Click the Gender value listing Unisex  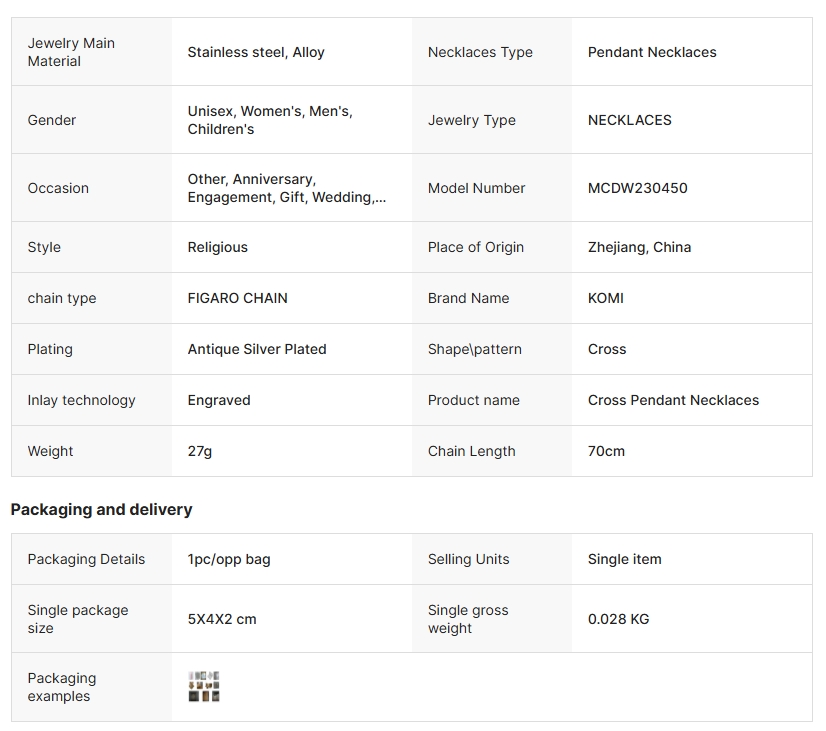270,120
